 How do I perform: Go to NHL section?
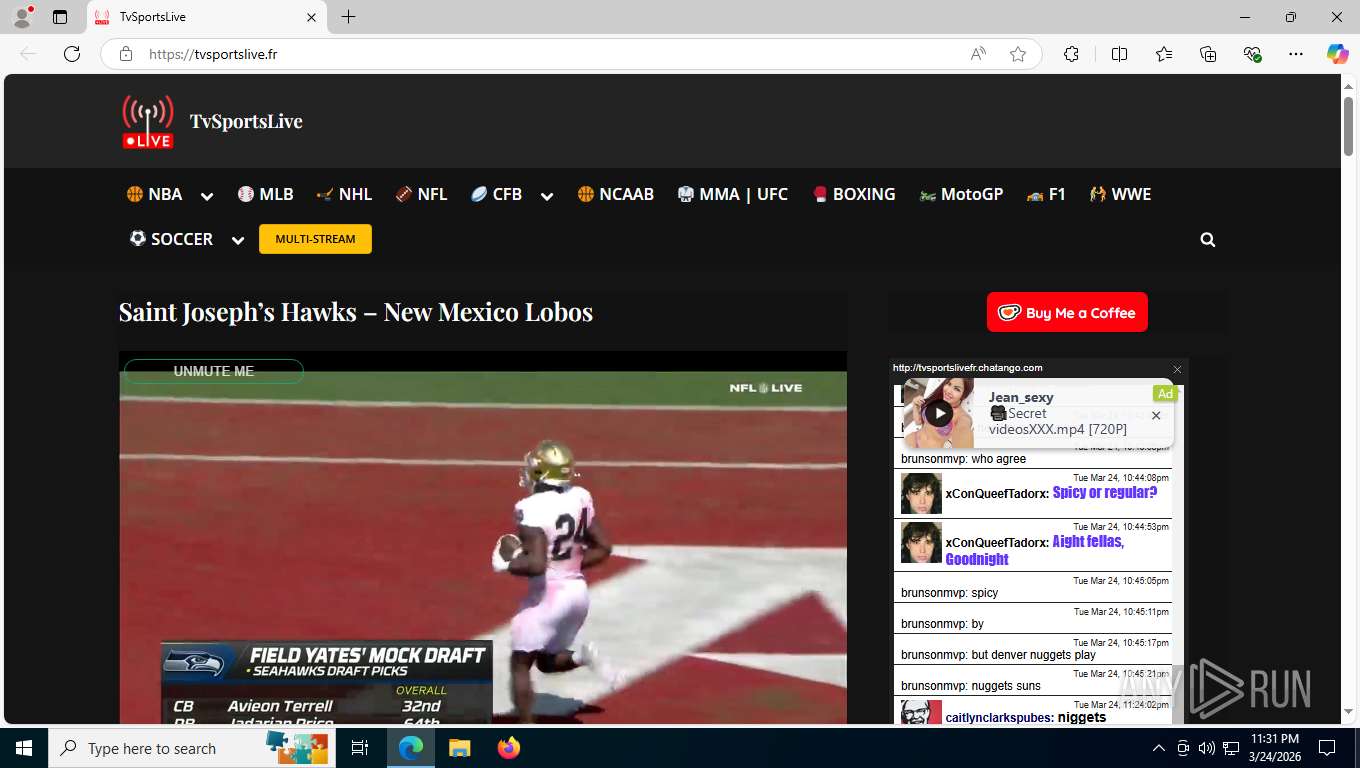click(x=343, y=194)
